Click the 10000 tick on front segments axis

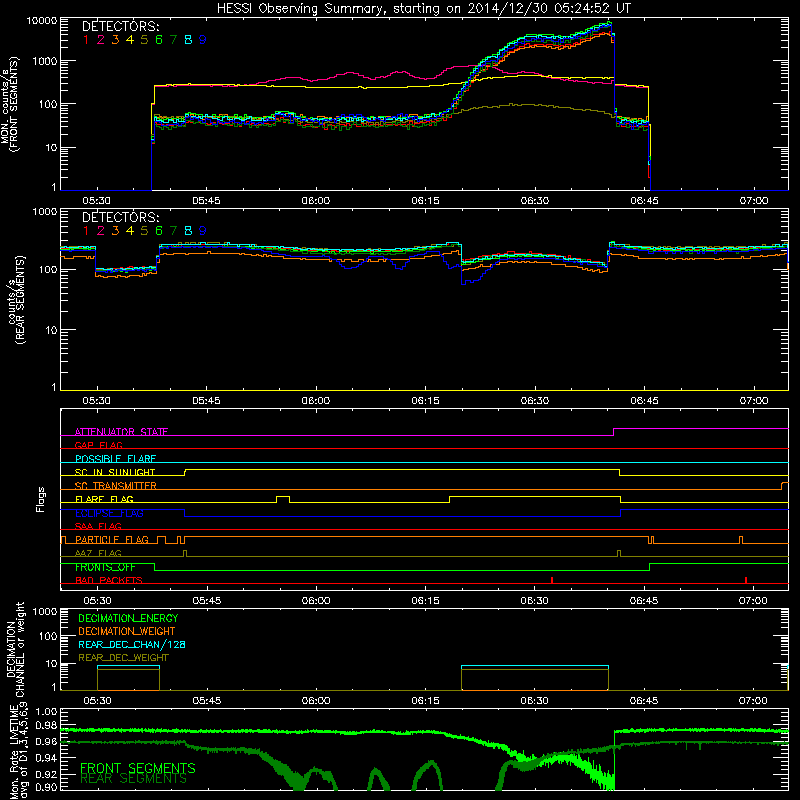pyautogui.click(x=42, y=20)
